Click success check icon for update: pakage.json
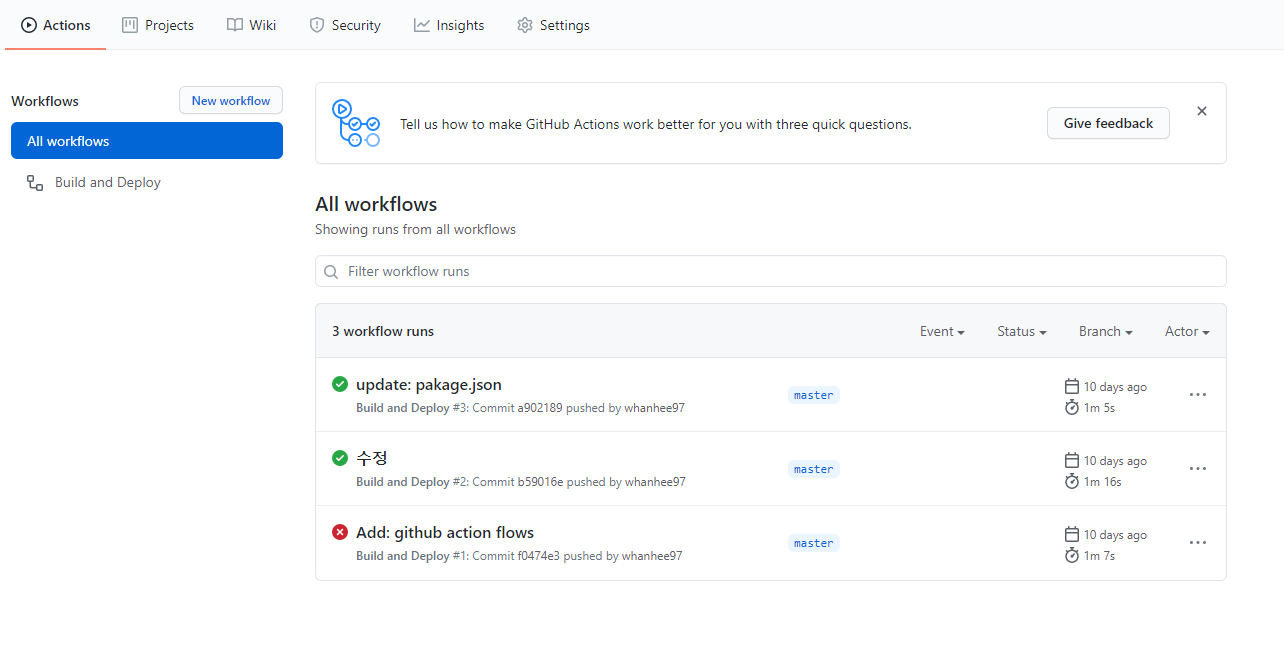This screenshot has height=651, width=1284. pos(340,384)
